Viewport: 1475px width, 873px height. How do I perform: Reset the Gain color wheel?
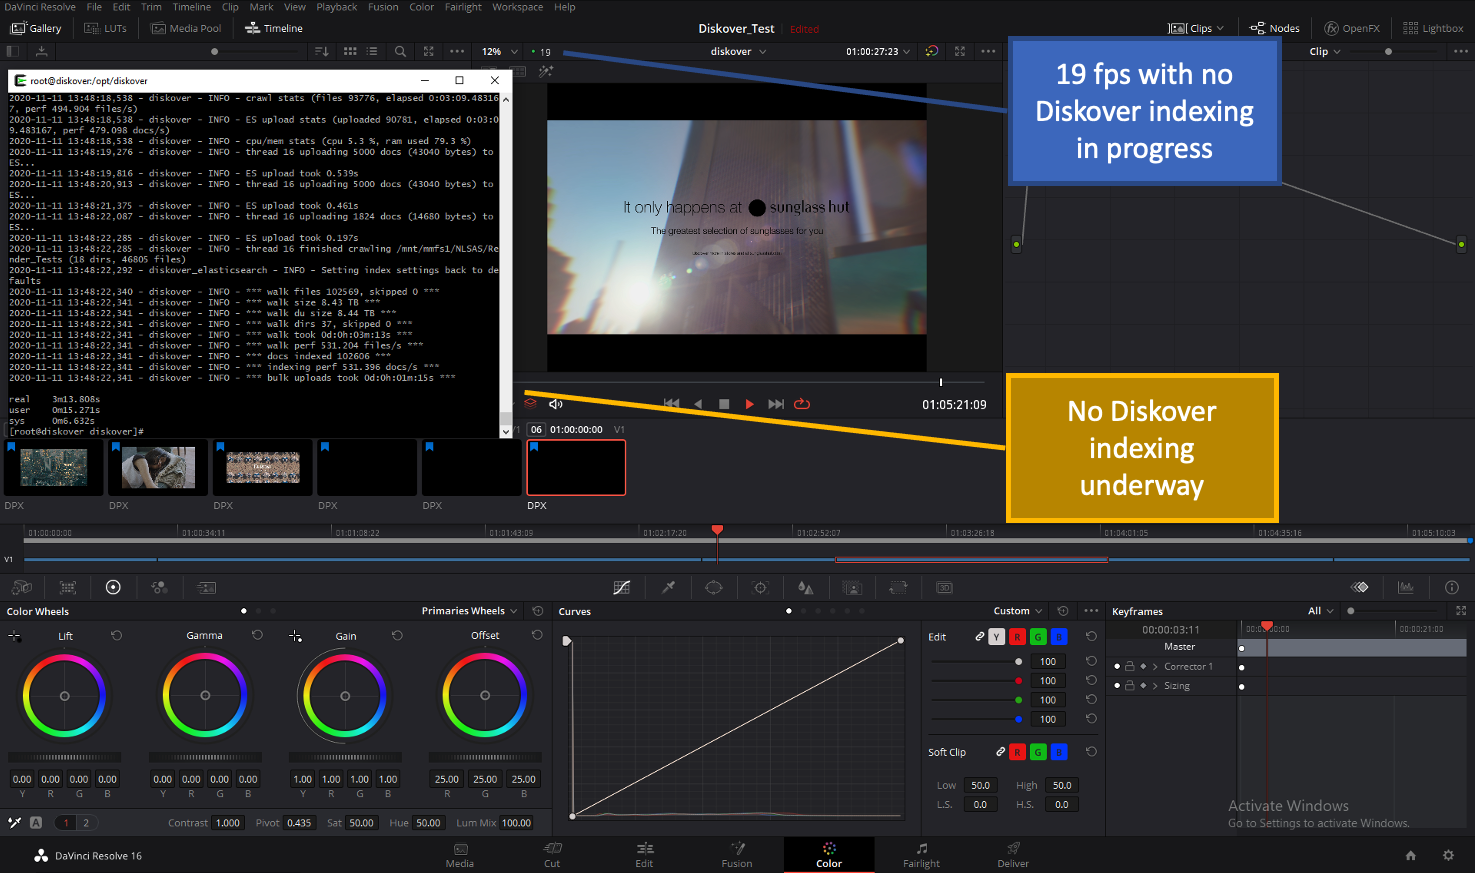point(397,635)
